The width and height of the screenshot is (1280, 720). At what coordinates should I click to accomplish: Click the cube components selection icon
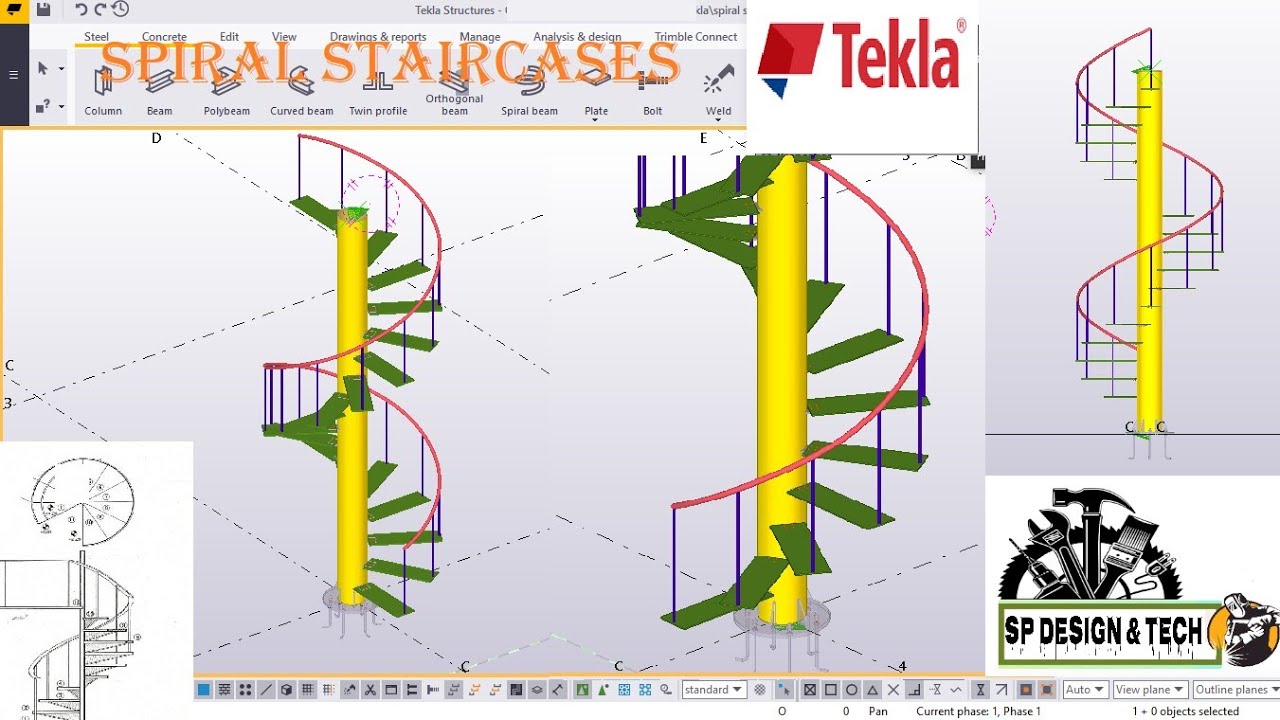click(287, 690)
